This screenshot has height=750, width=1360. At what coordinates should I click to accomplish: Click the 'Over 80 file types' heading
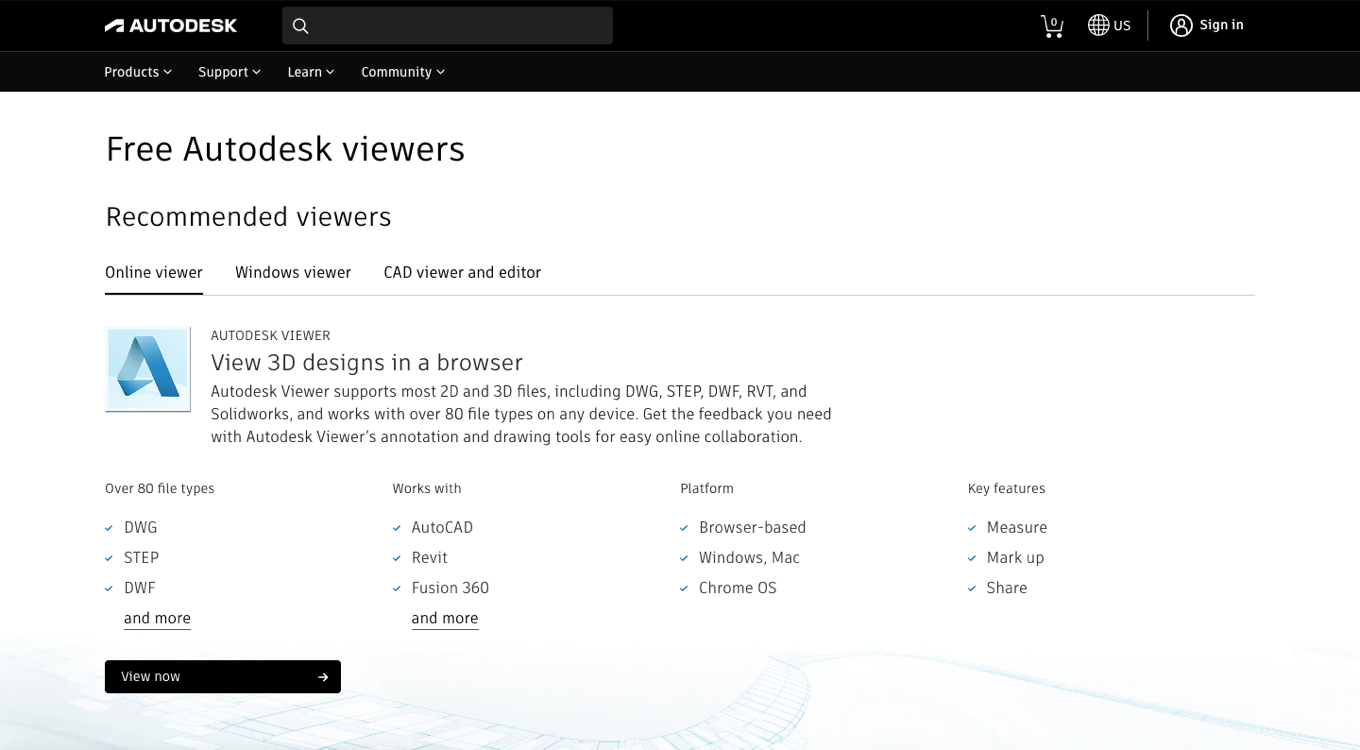pyautogui.click(x=160, y=488)
